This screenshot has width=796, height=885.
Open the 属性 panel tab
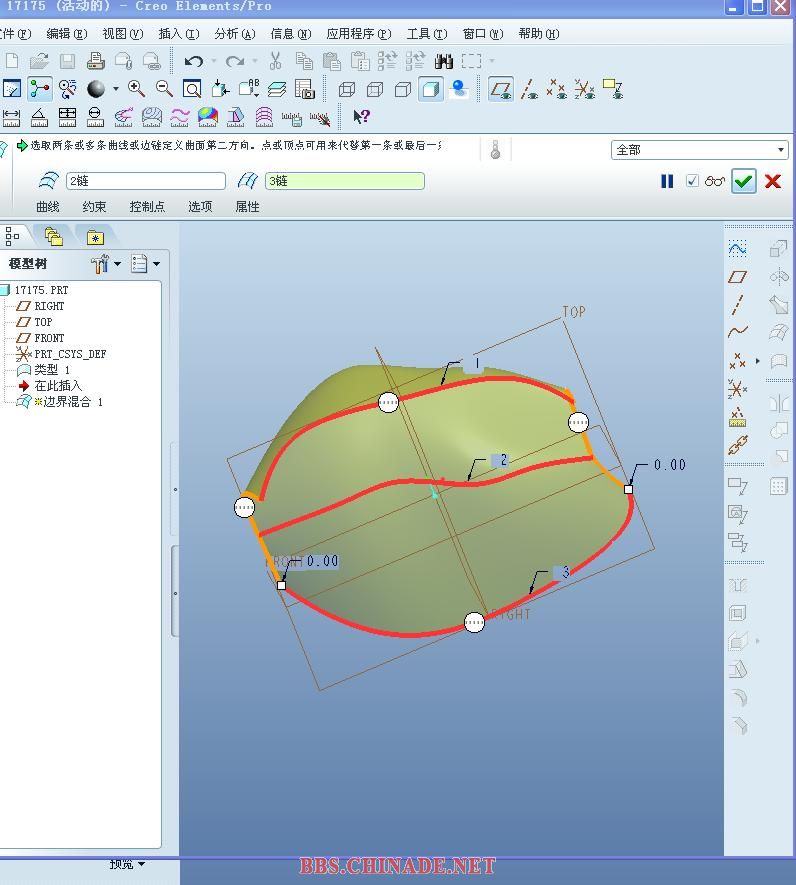coord(247,207)
